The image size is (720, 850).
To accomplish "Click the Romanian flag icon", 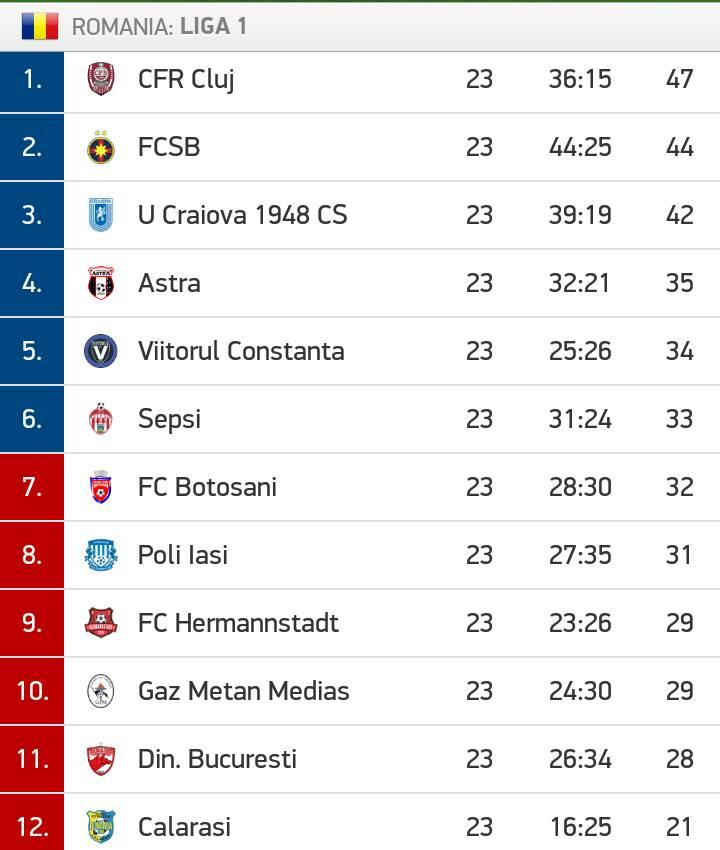I will click(x=40, y=26).
